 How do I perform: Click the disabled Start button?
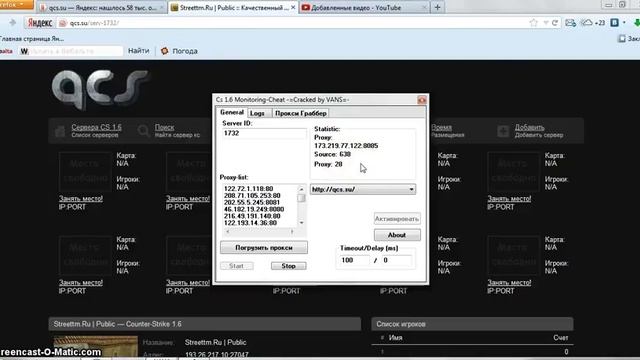(236, 266)
